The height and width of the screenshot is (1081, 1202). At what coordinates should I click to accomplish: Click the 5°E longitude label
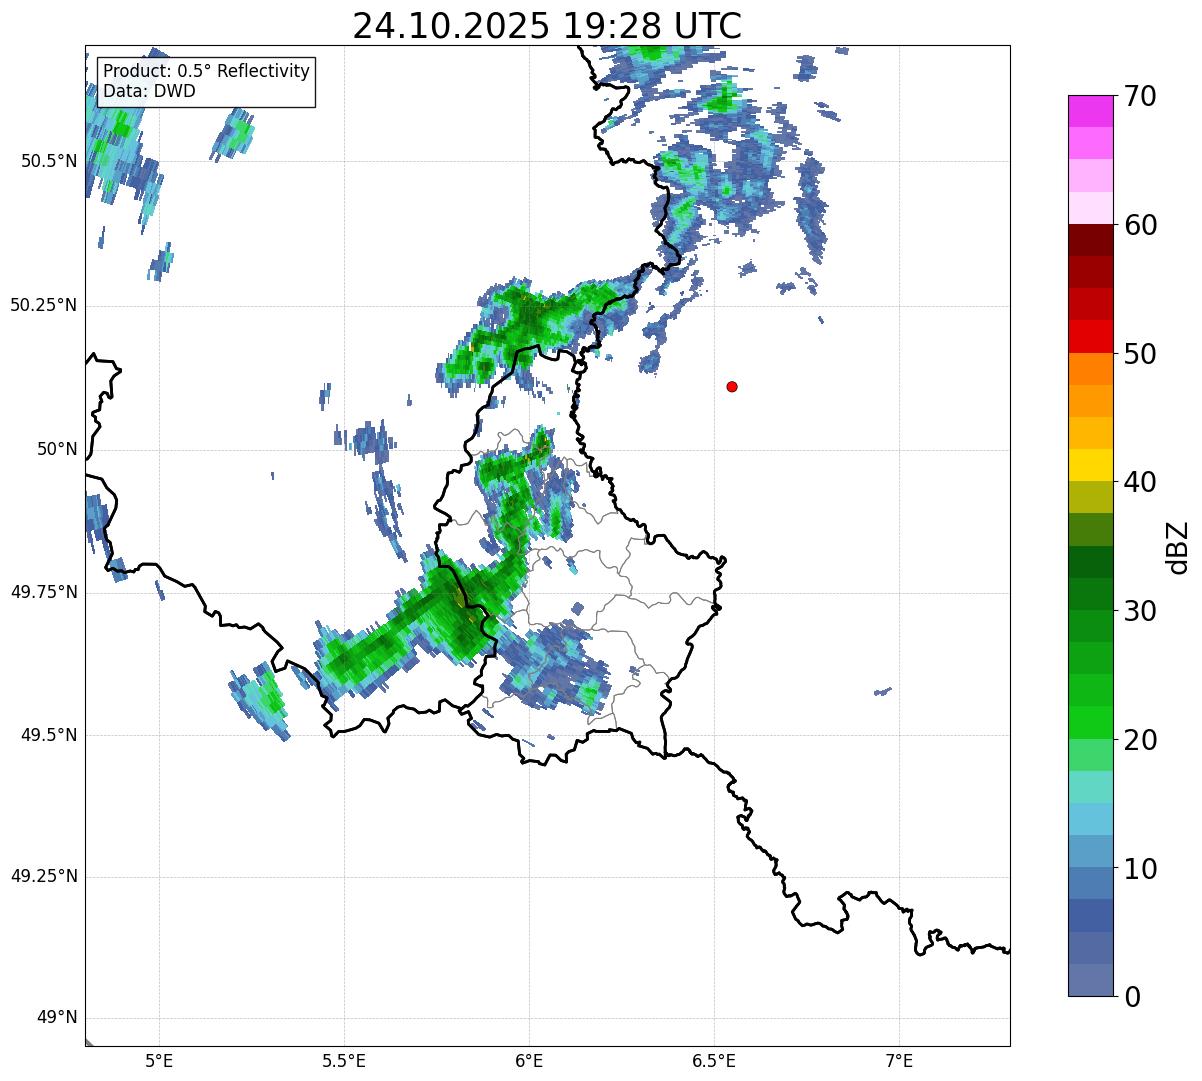click(x=160, y=1061)
